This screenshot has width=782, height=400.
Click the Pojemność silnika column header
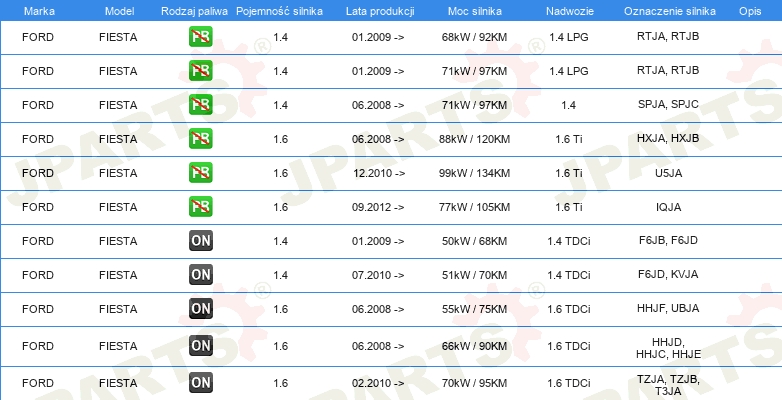[x=279, y=11]
